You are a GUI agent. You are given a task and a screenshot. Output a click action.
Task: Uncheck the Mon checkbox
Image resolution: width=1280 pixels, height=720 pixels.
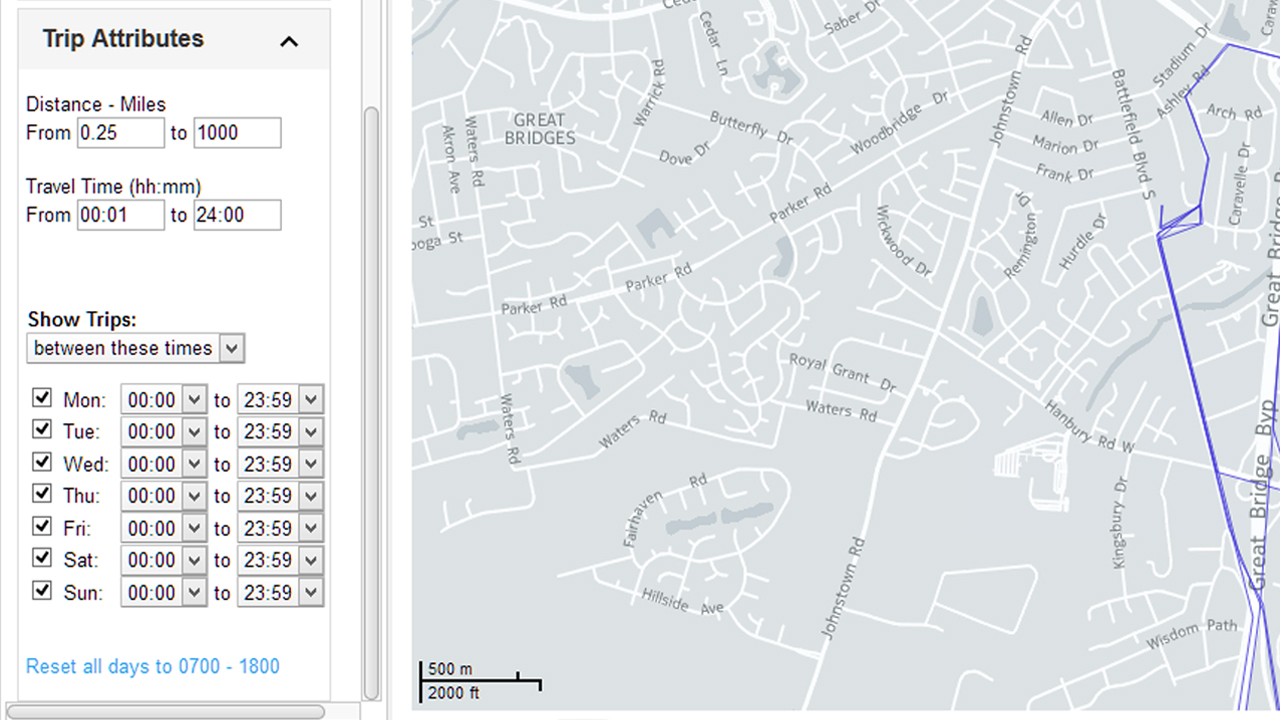42,398
